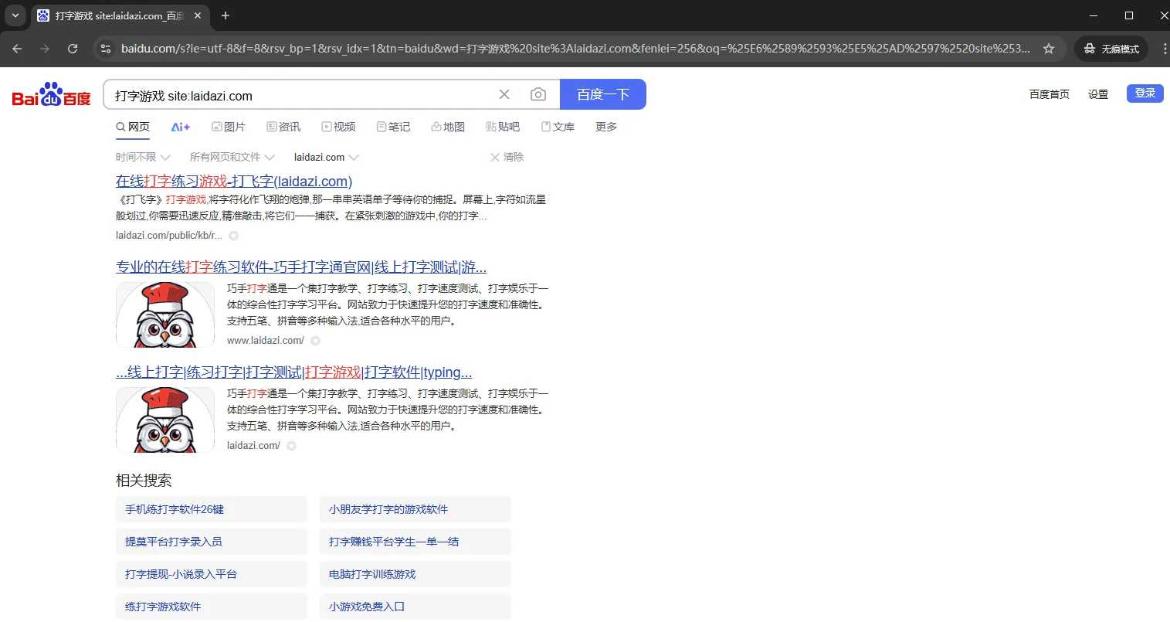This screenshot has height=622, width=1170.
Task: Go back with the browser back arrow
Action: tap(17, 48)
